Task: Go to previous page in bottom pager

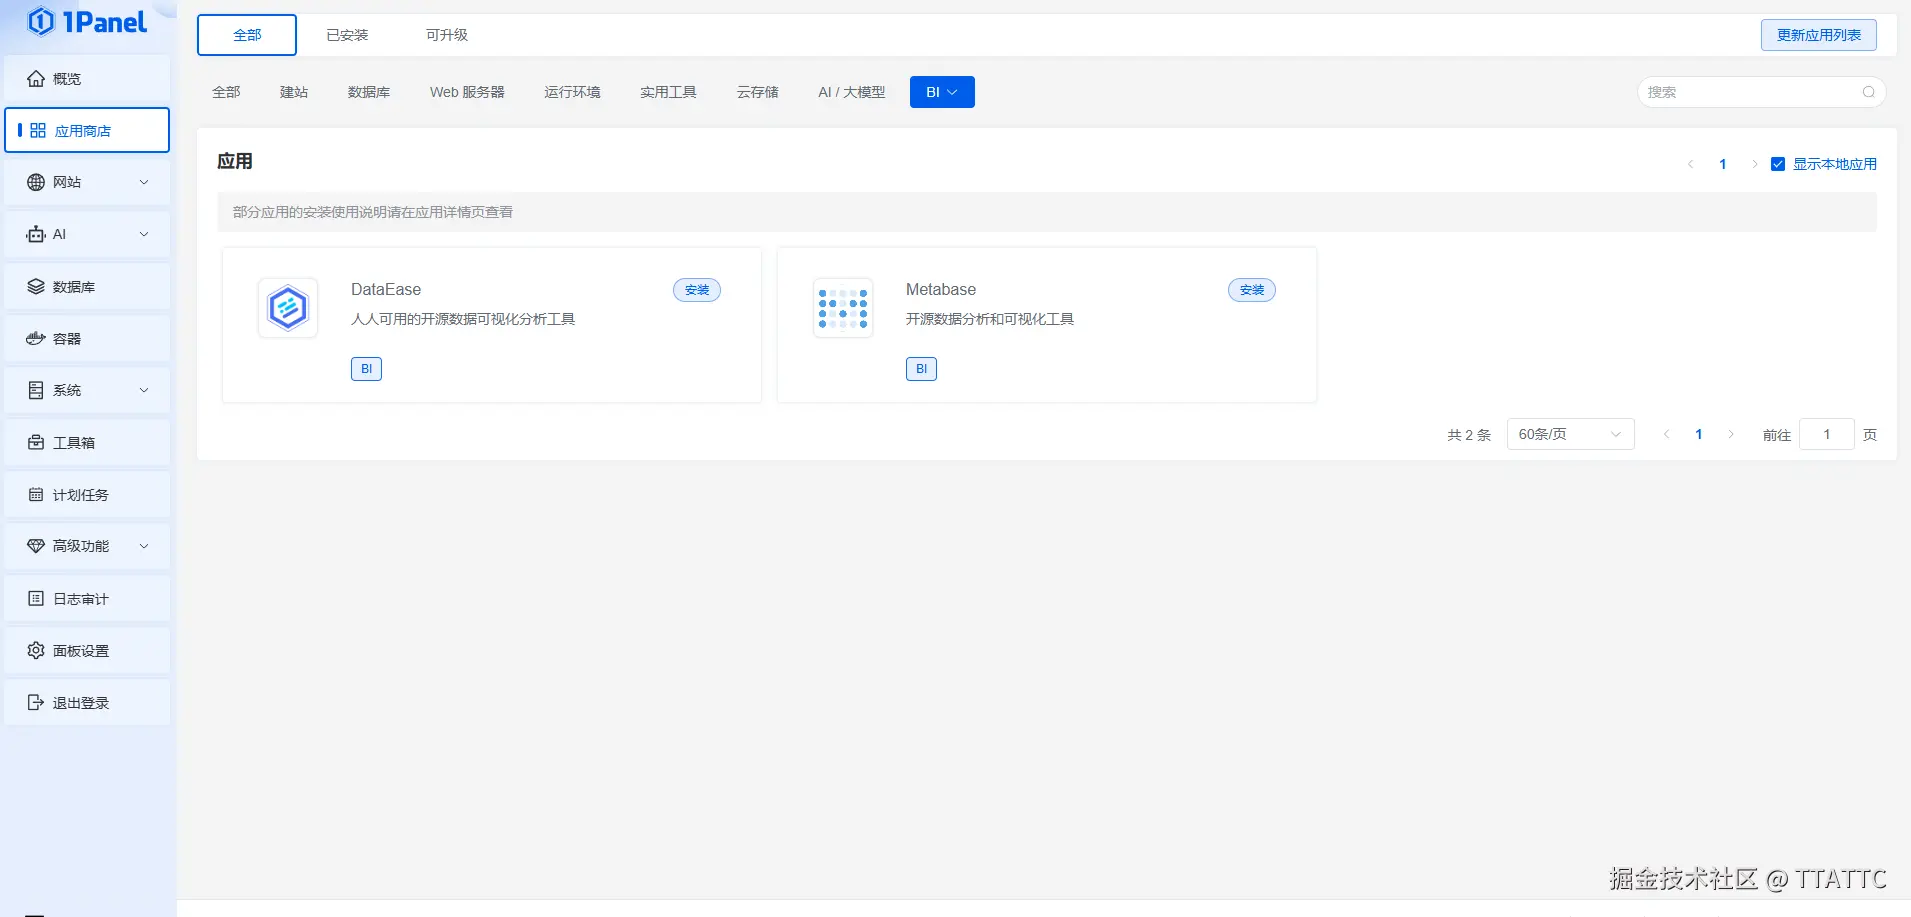Action: coord(1667,434)
